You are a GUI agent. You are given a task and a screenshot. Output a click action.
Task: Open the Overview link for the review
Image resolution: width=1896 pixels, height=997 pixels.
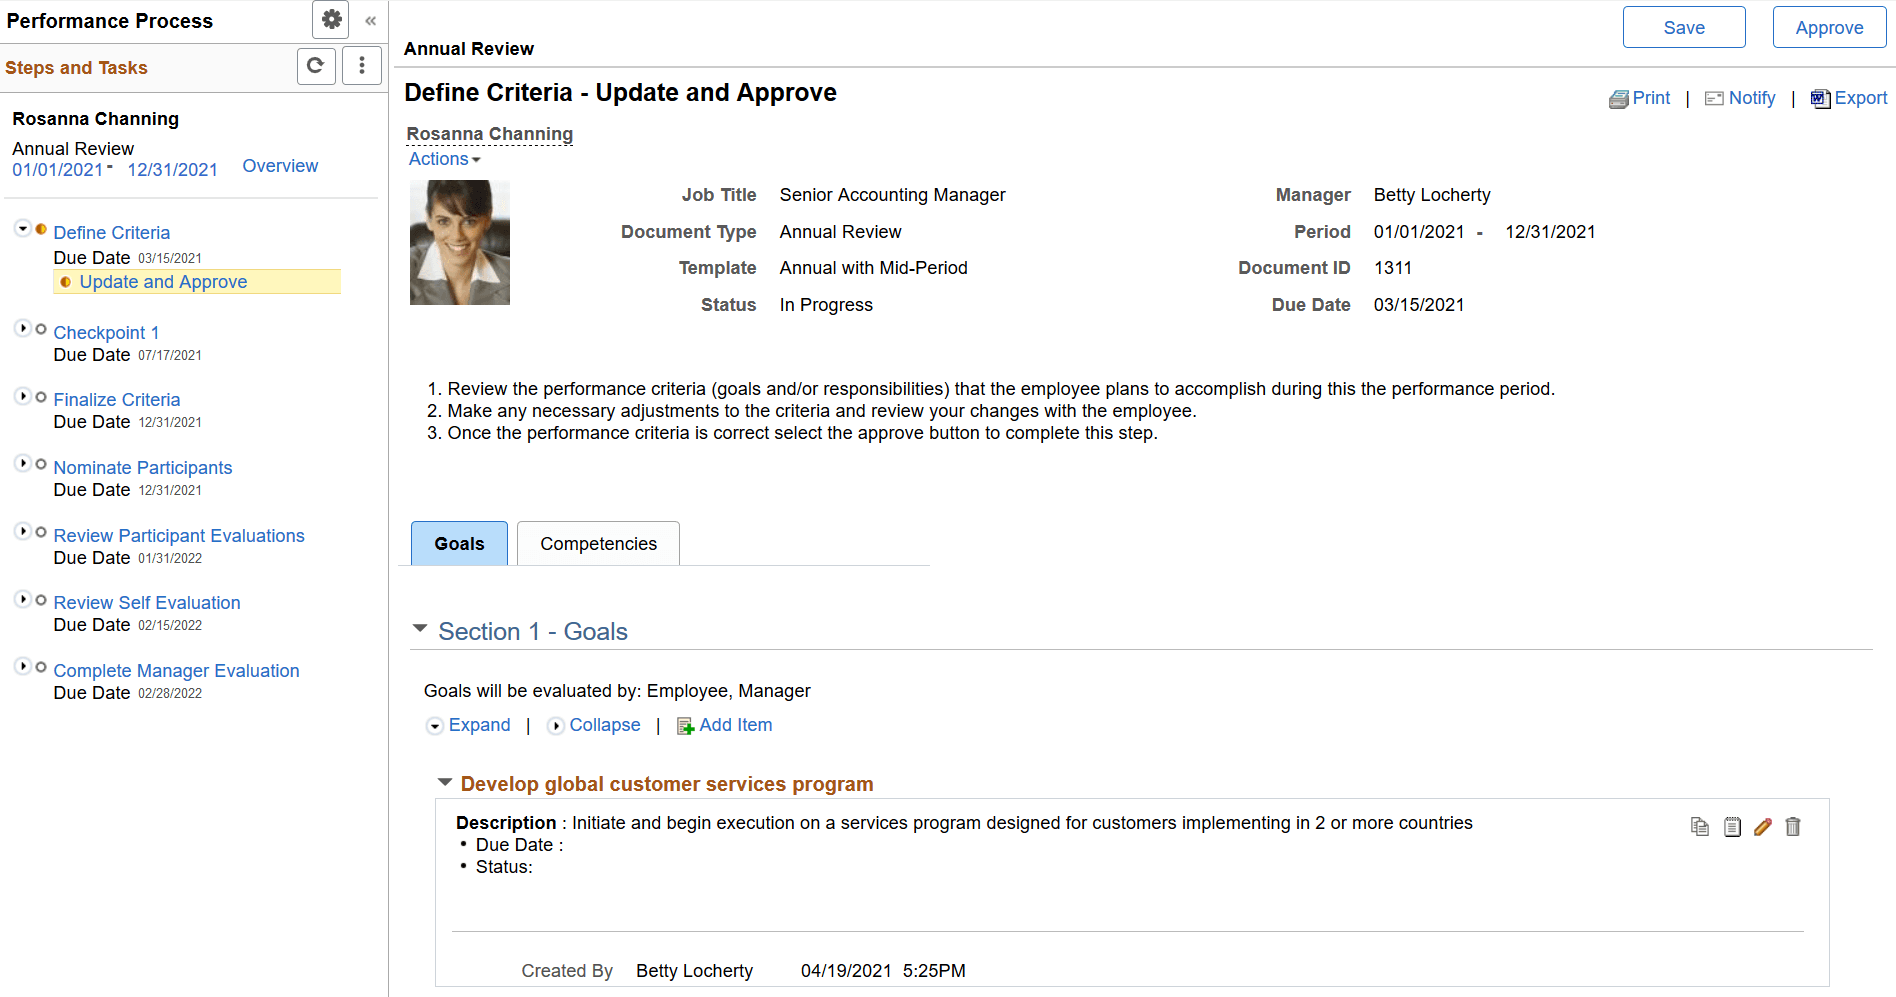[x=280, y=166]
